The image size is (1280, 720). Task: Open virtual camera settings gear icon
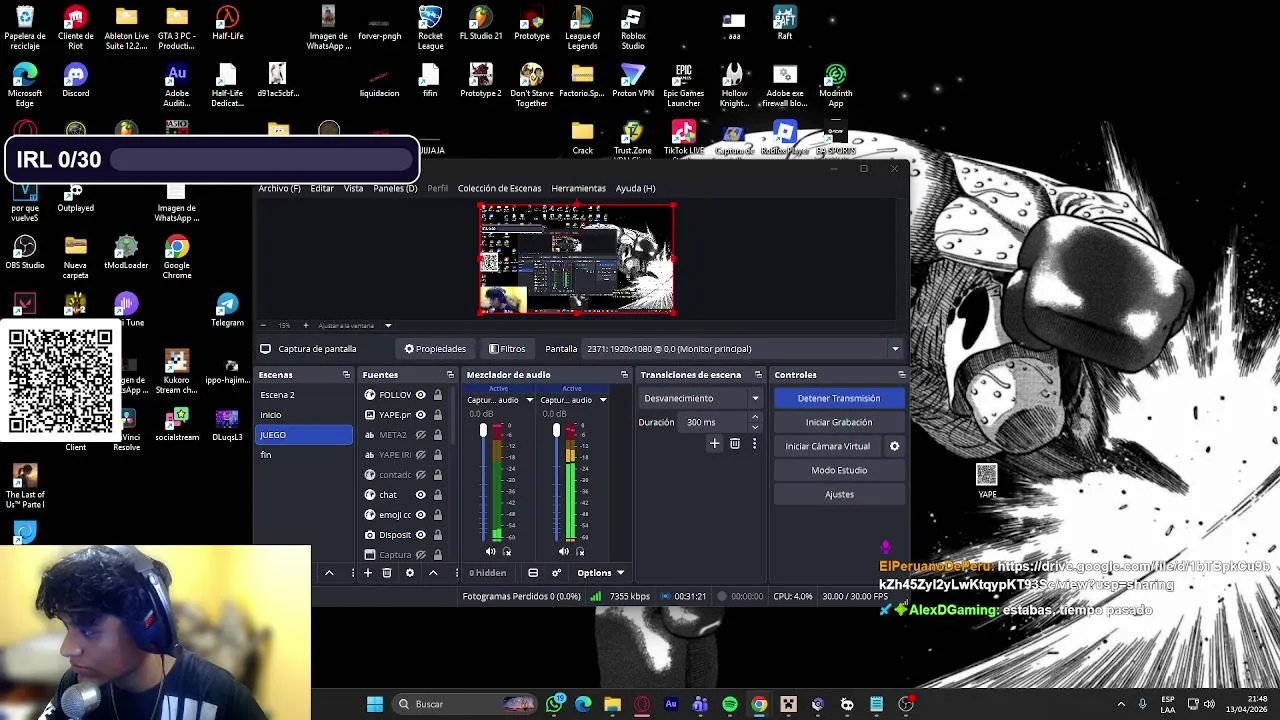tap(895, 446)
